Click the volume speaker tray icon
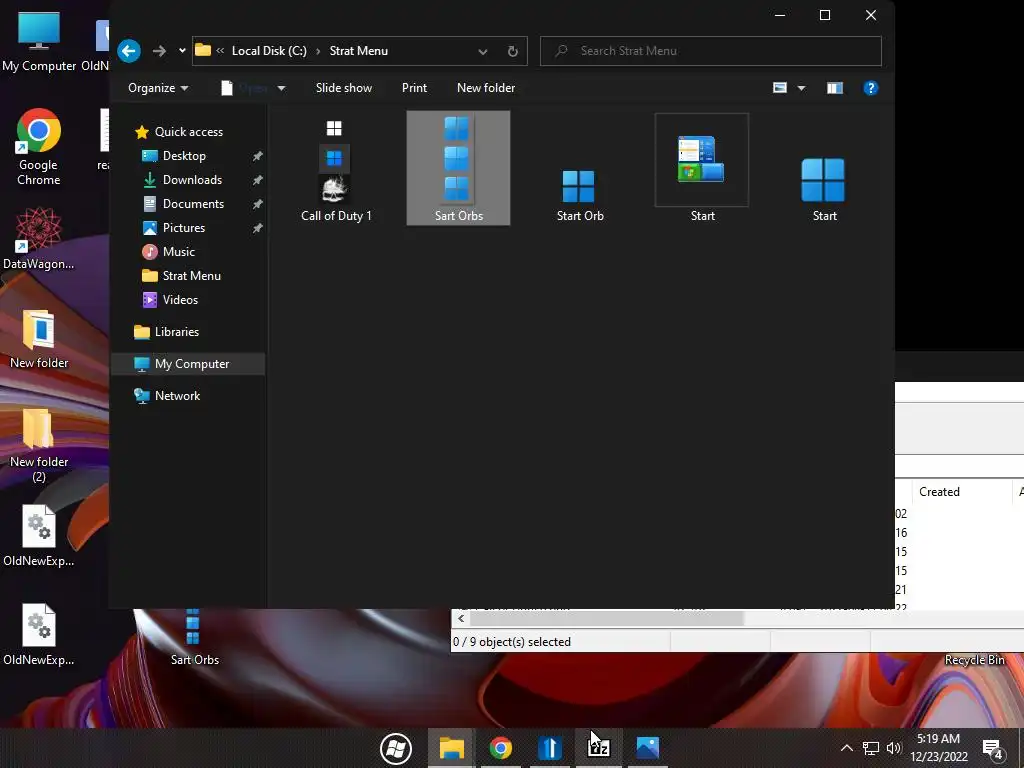This screenshot has height=768, width=1024. 894,748
